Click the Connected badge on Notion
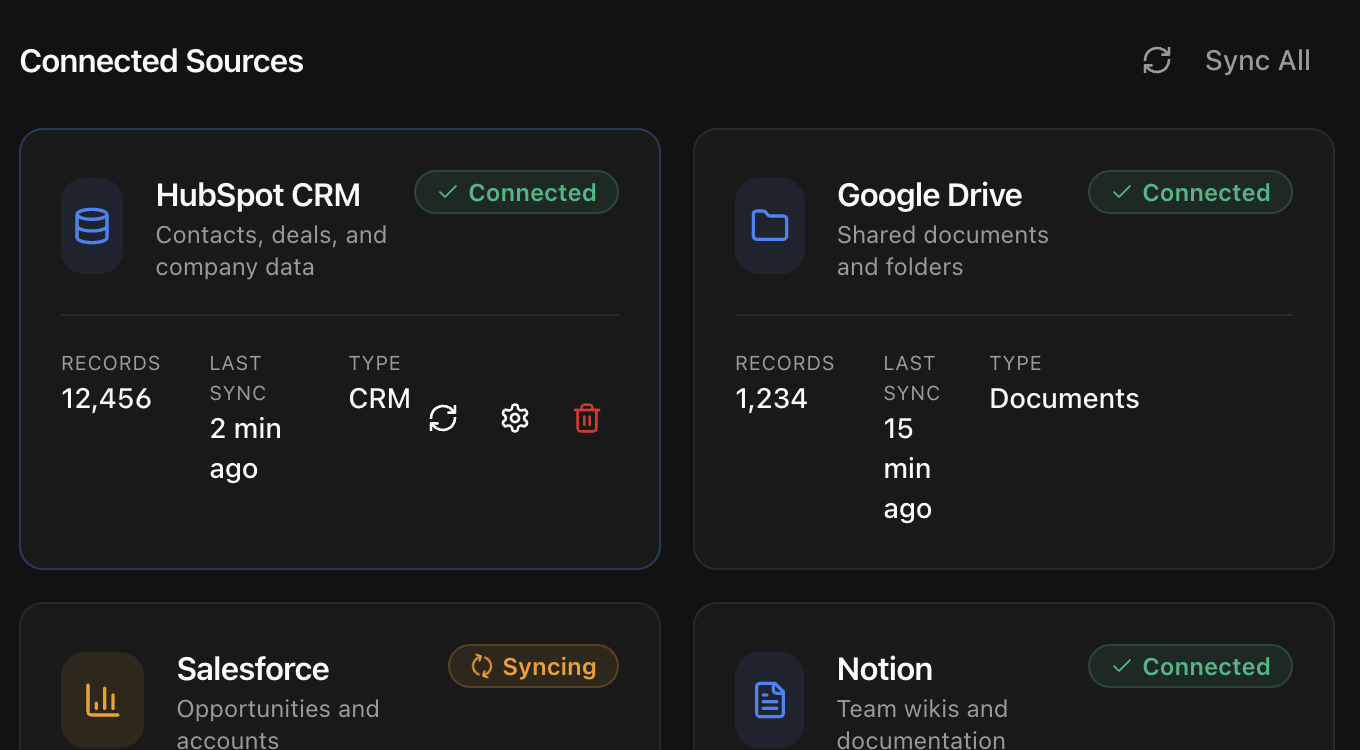 (1190, 666)
